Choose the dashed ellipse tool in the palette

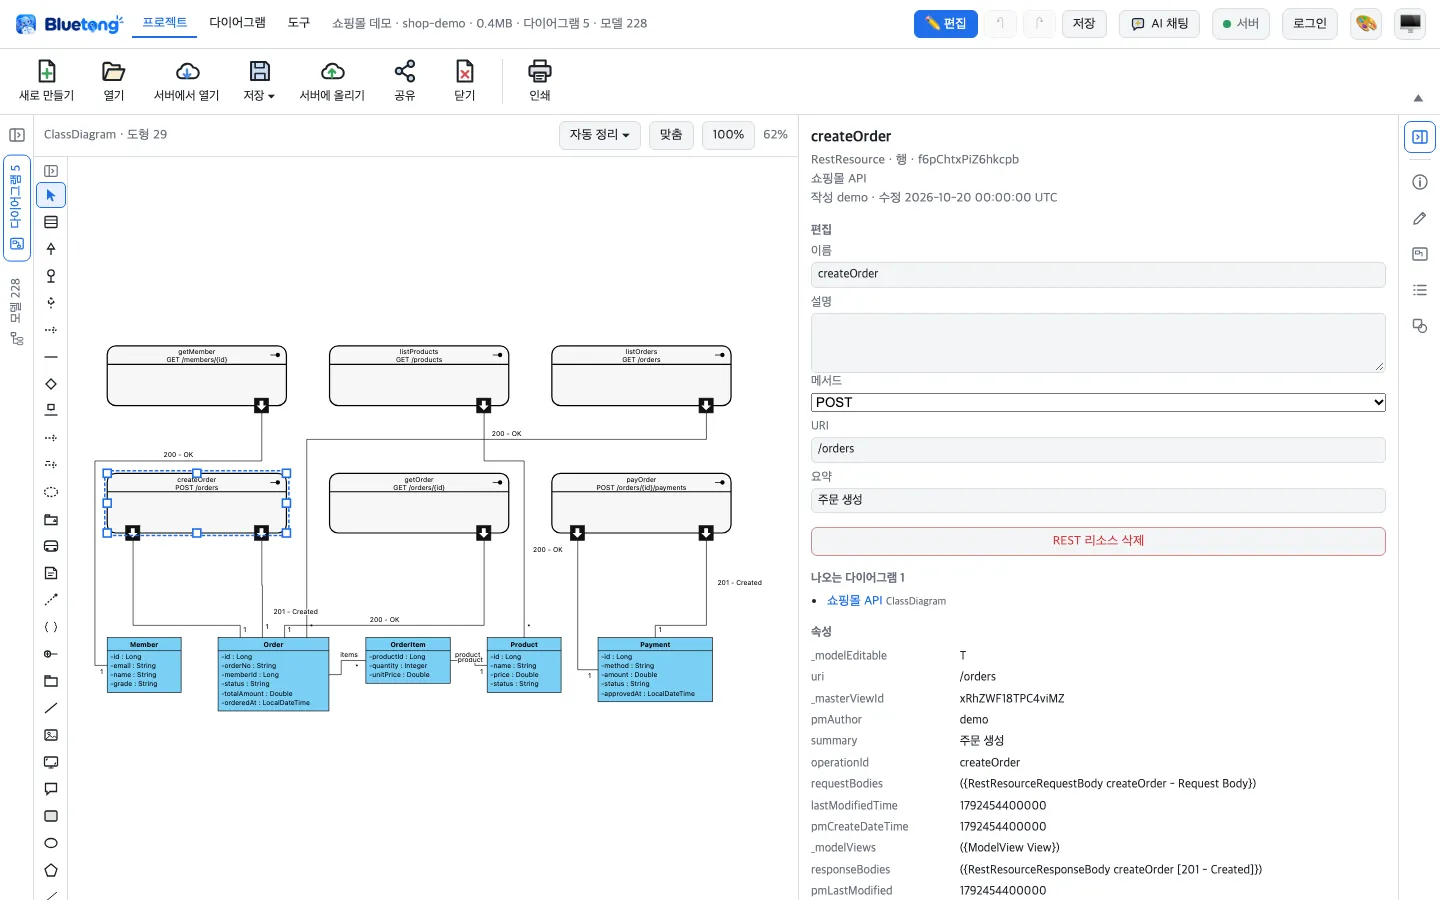51,492
